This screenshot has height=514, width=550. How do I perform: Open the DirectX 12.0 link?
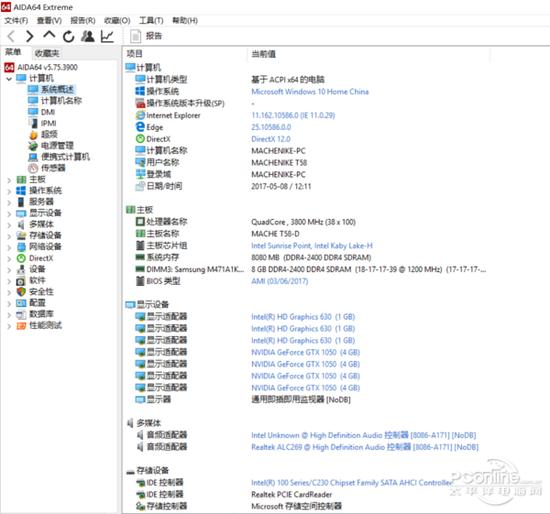271,139
